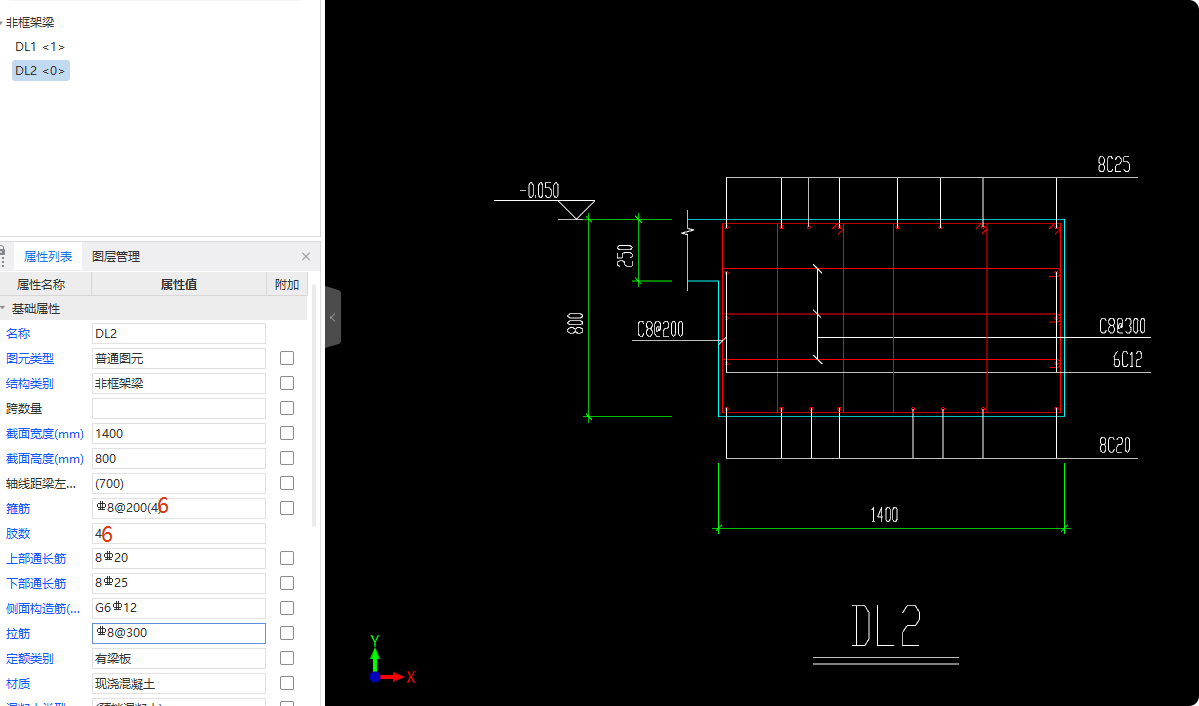The image size is (1199, 706).
Task: Edit the 箍筋 value field
Action: point(179,508)
